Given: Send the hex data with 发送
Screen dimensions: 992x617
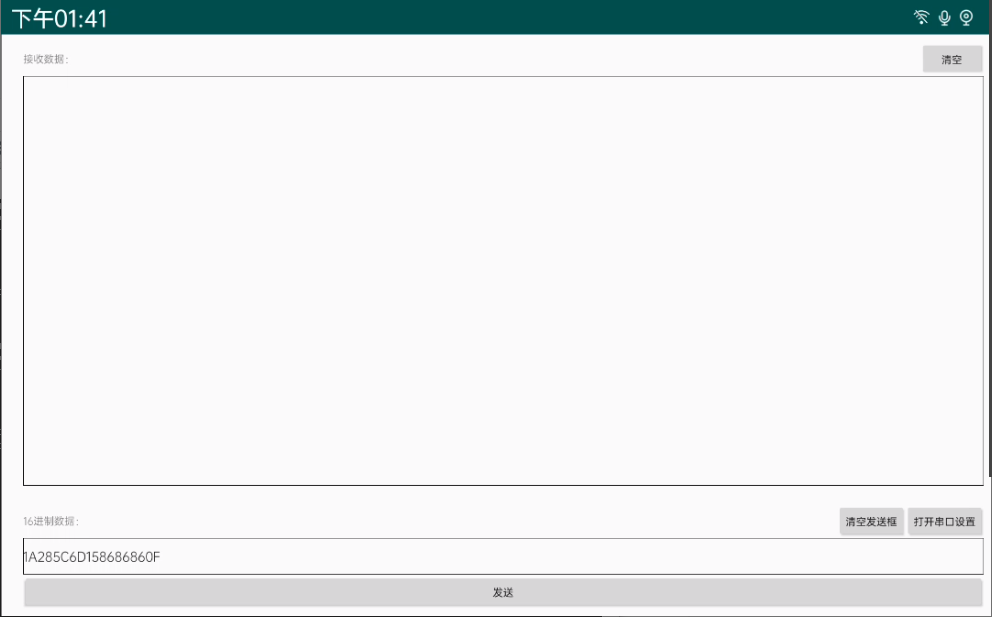Looking at the screenshot, I should coord(503,592).
